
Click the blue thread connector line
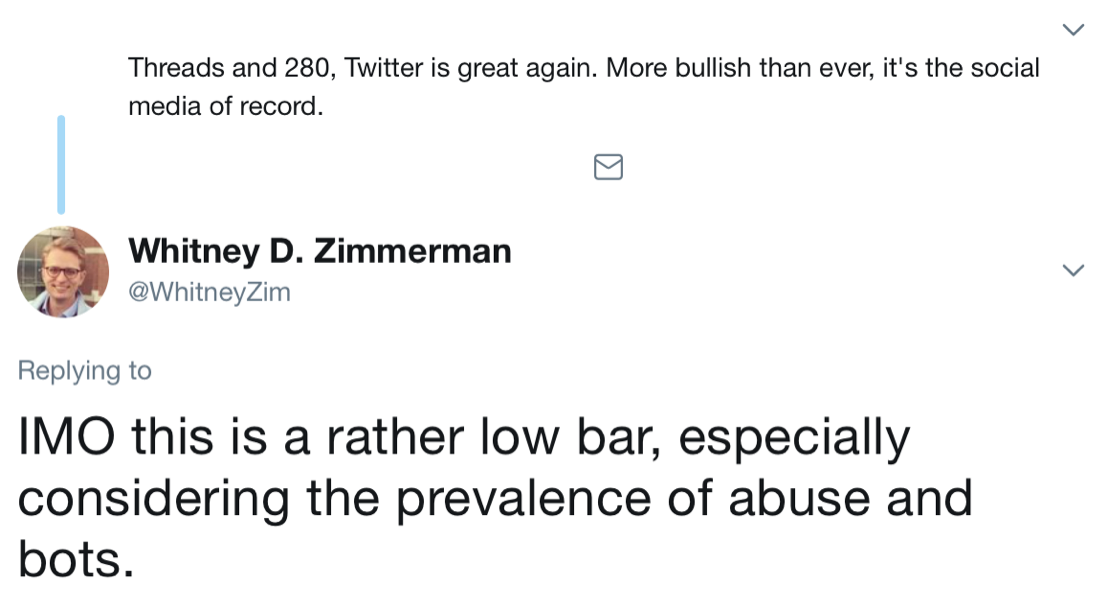[61, 164]
